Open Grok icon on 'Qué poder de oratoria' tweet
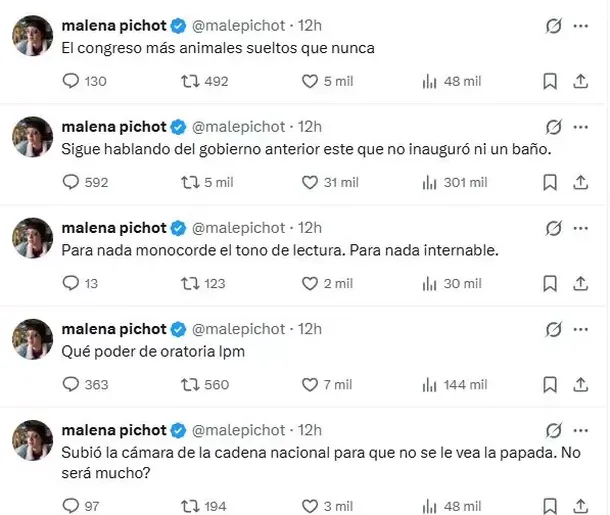The height and width of the screenshot is (515, 610). pos(553,329)
